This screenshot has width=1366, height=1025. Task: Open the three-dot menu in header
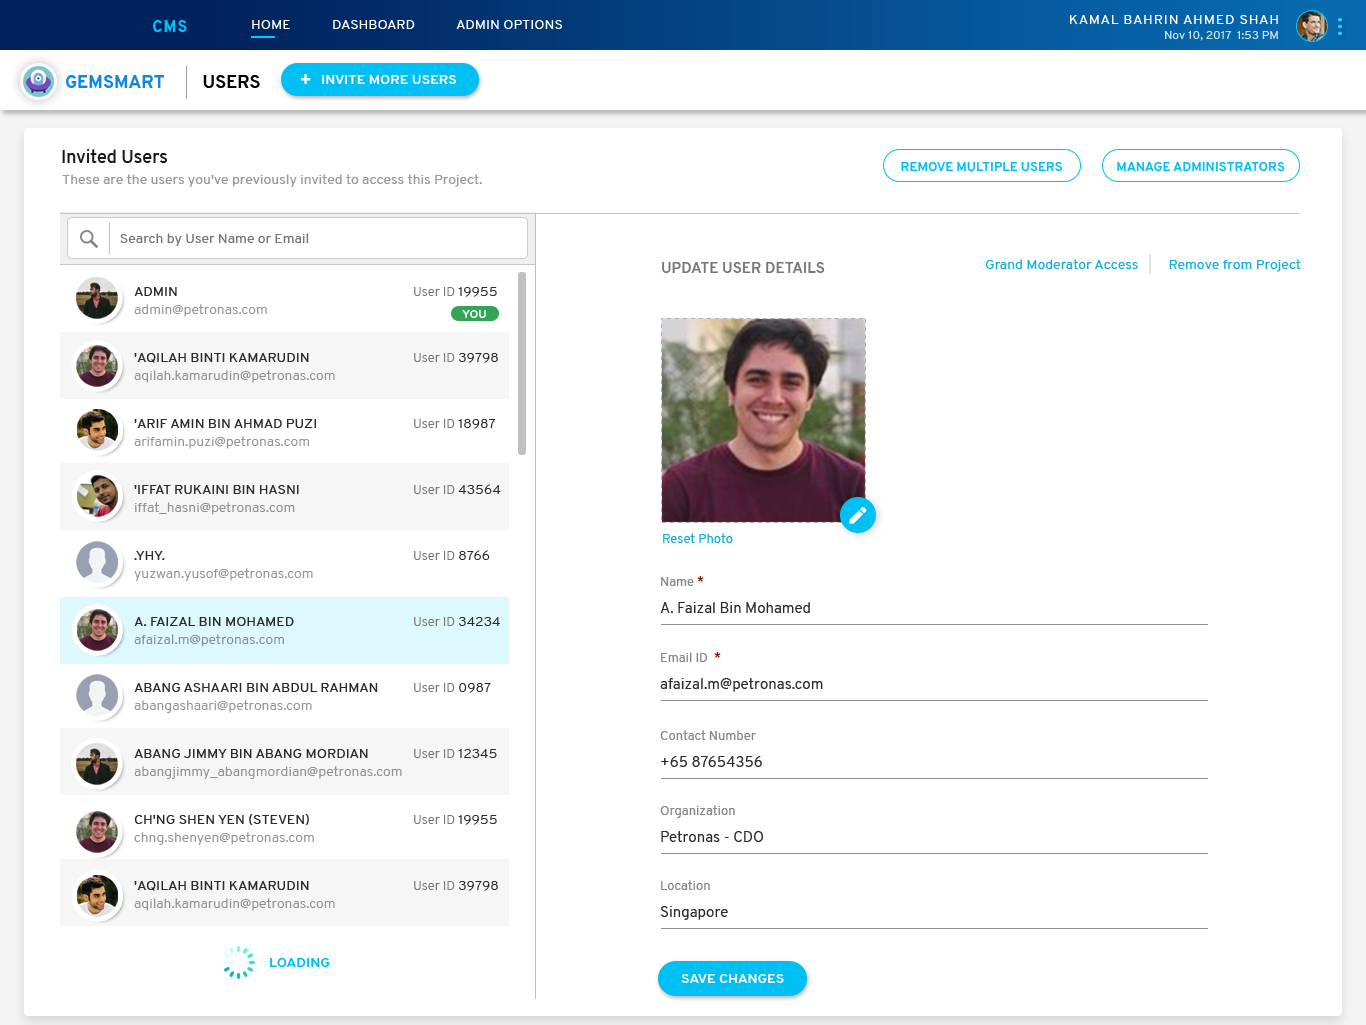tap(1340, 26)
